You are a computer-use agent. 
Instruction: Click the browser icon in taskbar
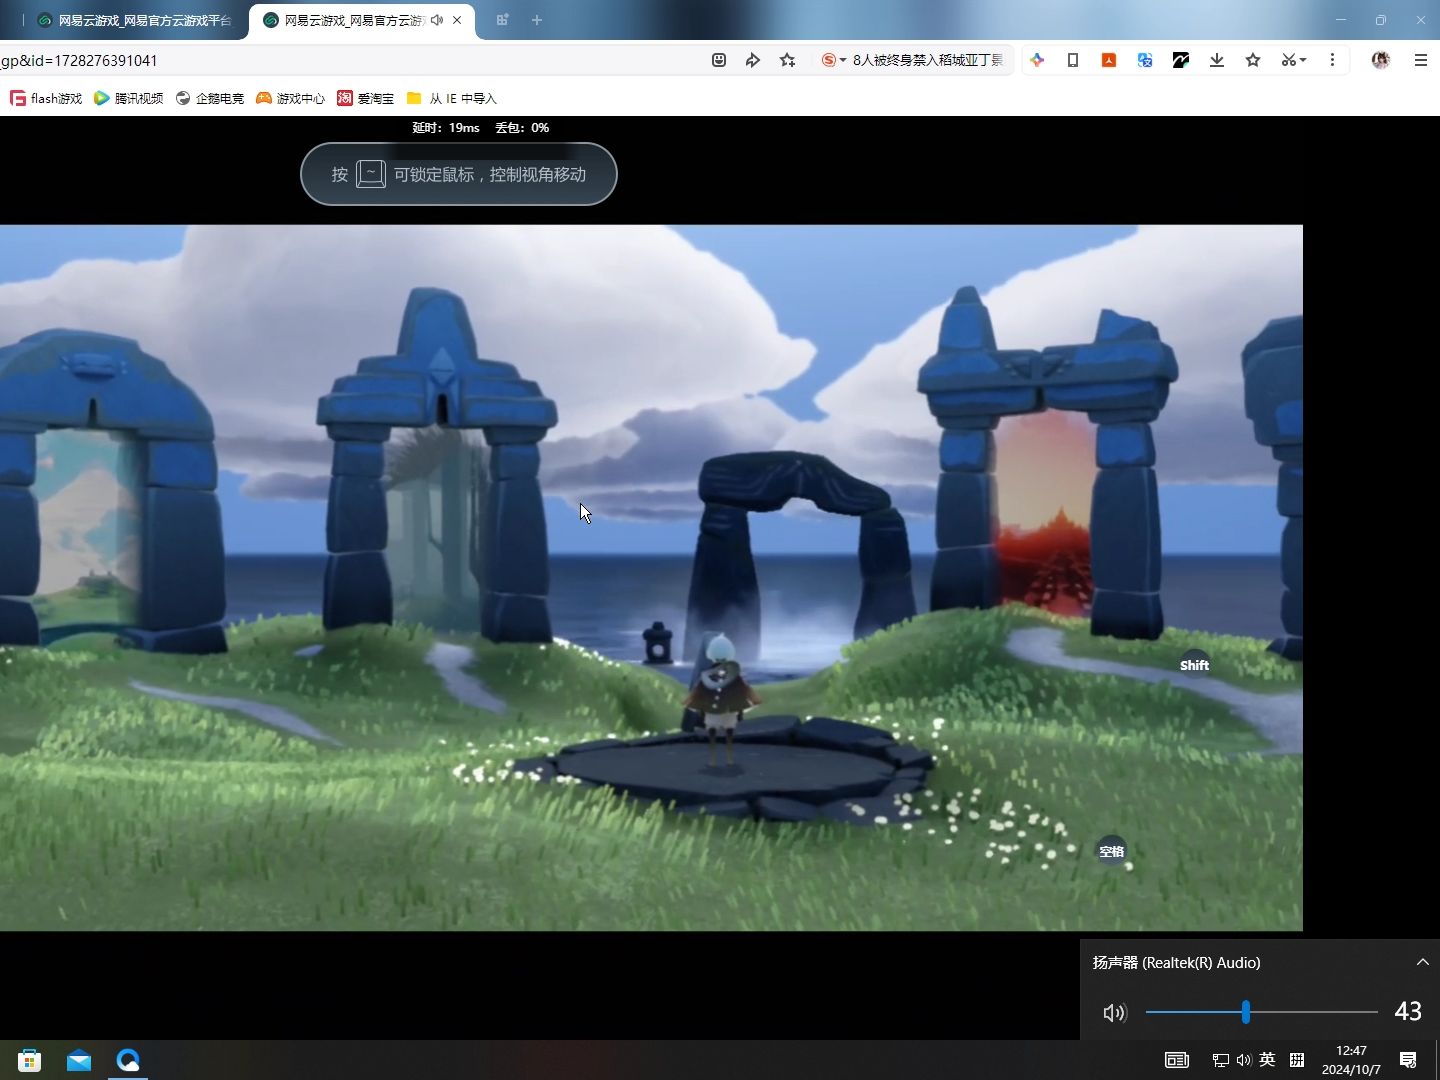[128, 1060]
